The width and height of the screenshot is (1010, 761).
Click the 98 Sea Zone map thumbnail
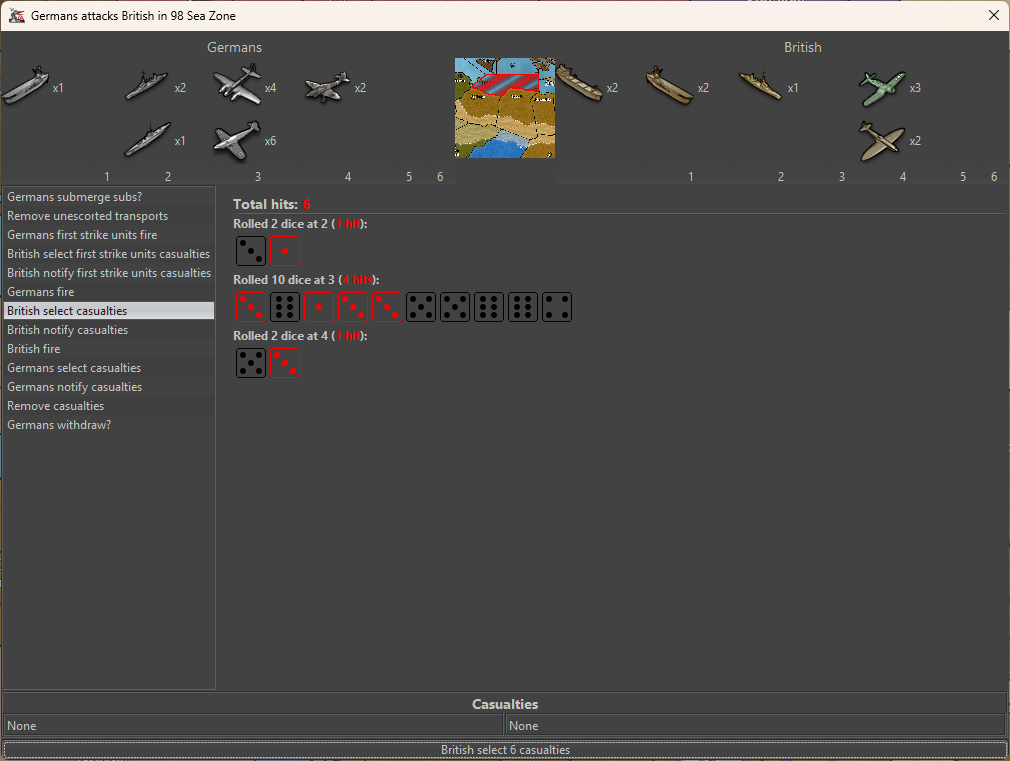click(504, 107)
